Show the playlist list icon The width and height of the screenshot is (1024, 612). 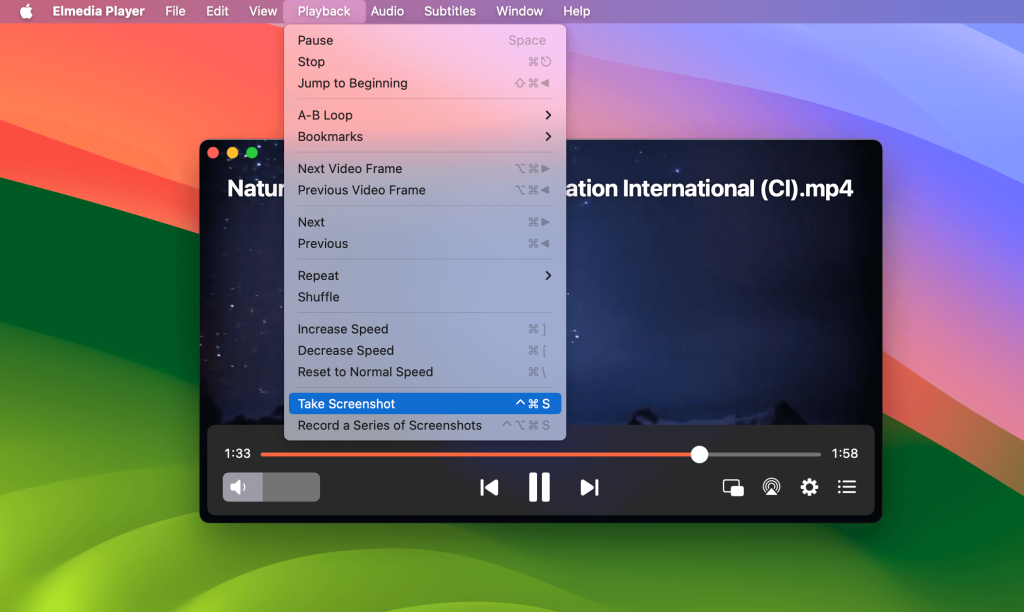click(x=847, y=487)
